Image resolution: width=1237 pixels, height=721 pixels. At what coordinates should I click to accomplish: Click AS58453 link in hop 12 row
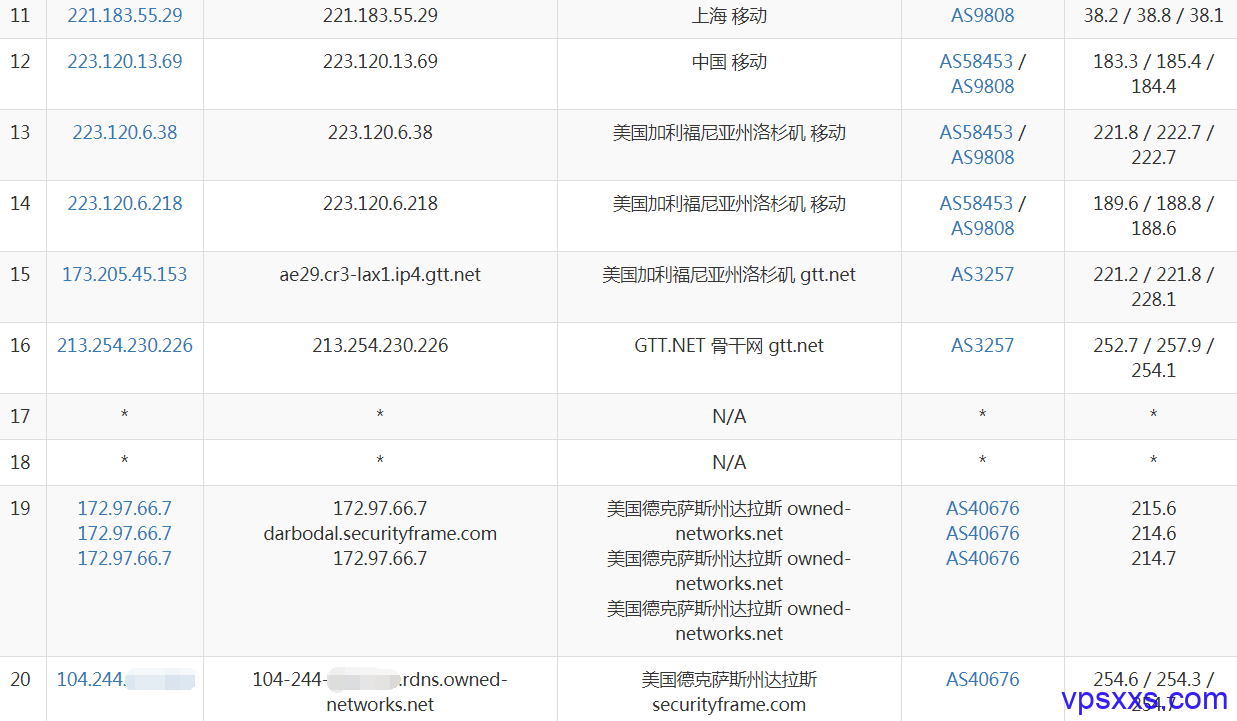pyautogui.click(x=976, y=61)
